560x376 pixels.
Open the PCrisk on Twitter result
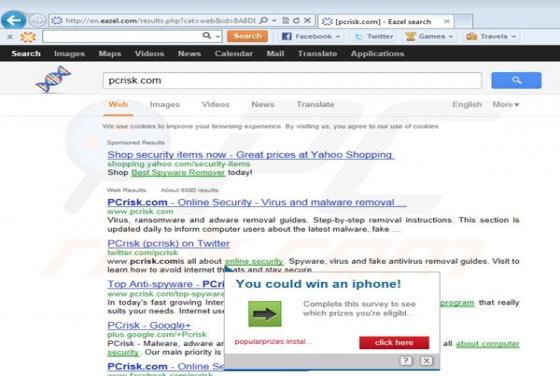point(168,244)
